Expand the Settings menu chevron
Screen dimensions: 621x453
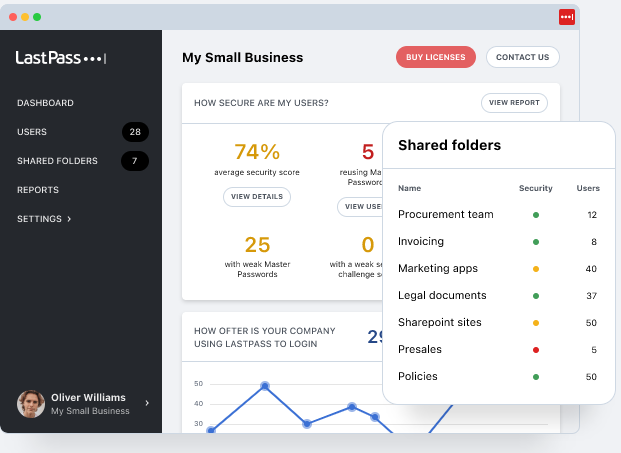tap(69, 219)
